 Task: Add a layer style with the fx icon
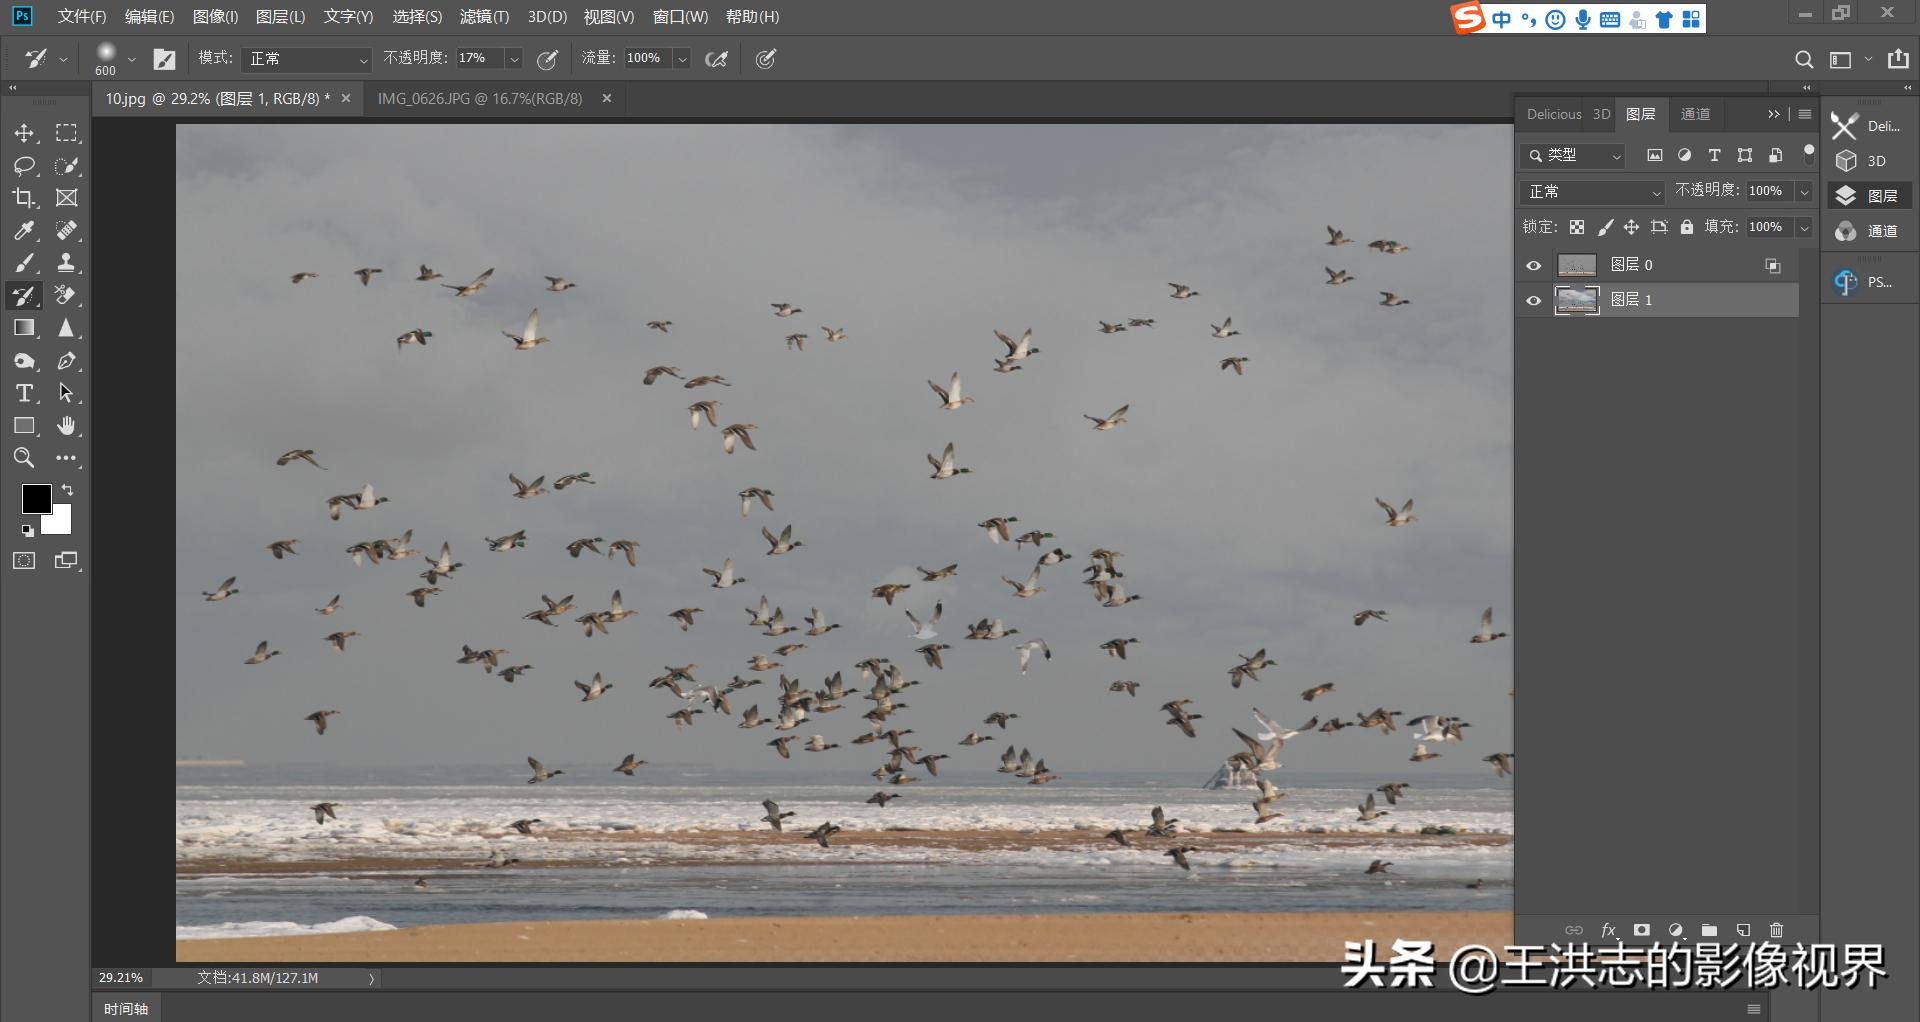tap(1608, 930)
